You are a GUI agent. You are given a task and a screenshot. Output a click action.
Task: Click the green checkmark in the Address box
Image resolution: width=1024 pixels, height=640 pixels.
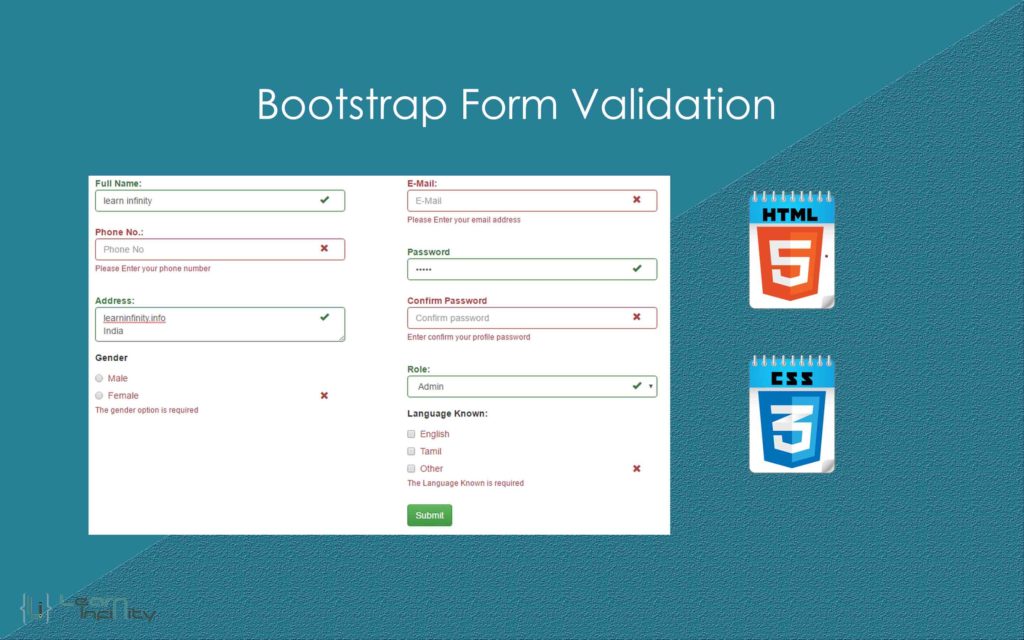[x=325, y=318]
